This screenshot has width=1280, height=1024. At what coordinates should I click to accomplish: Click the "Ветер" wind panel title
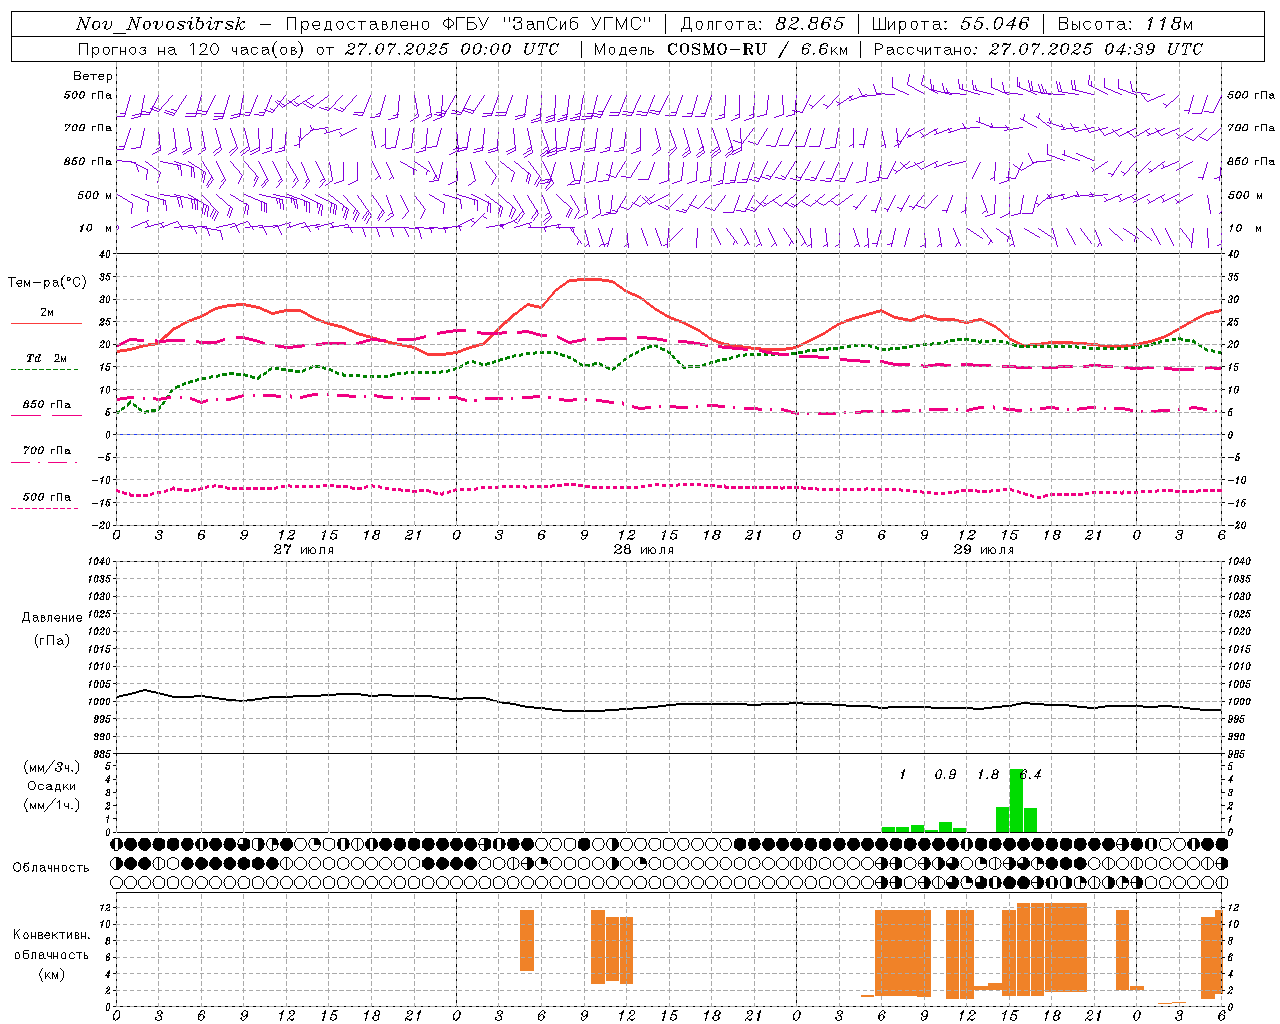click(93, 76)
